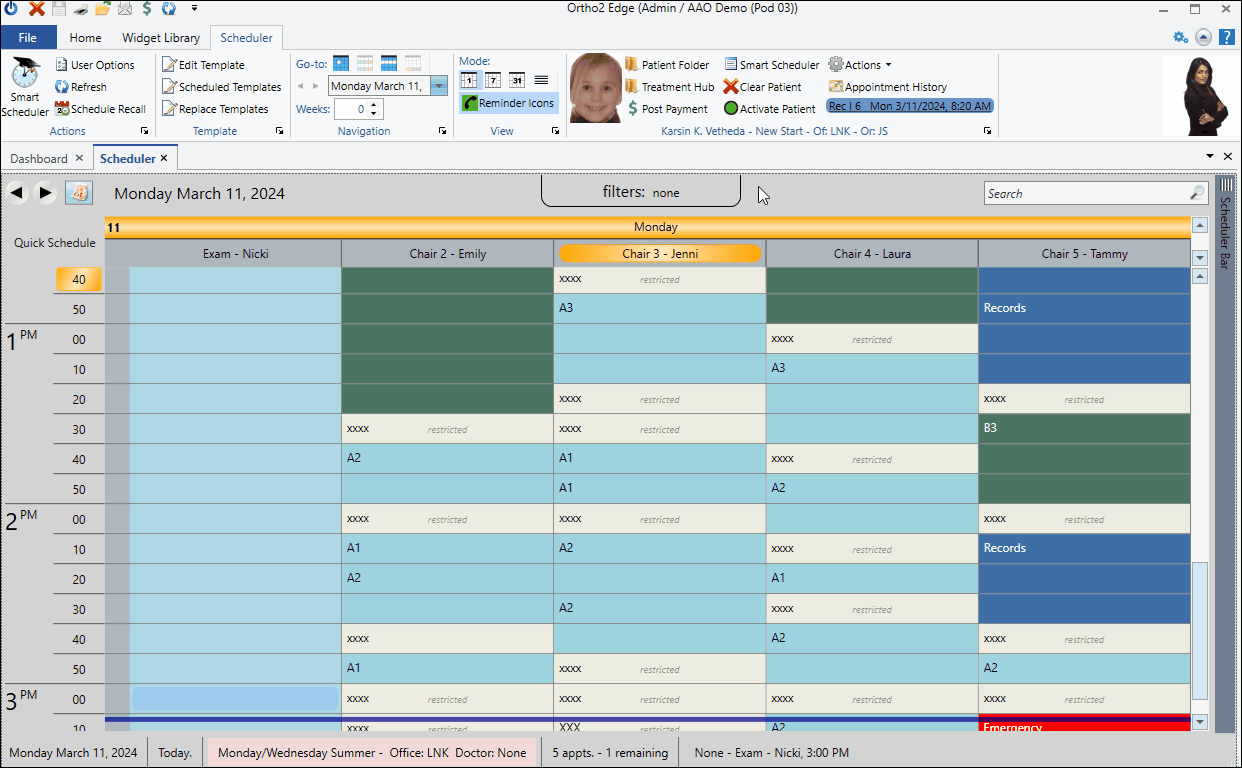
Task: Expand the Template group dialog launcher
Action: click(x=279, y=131)
